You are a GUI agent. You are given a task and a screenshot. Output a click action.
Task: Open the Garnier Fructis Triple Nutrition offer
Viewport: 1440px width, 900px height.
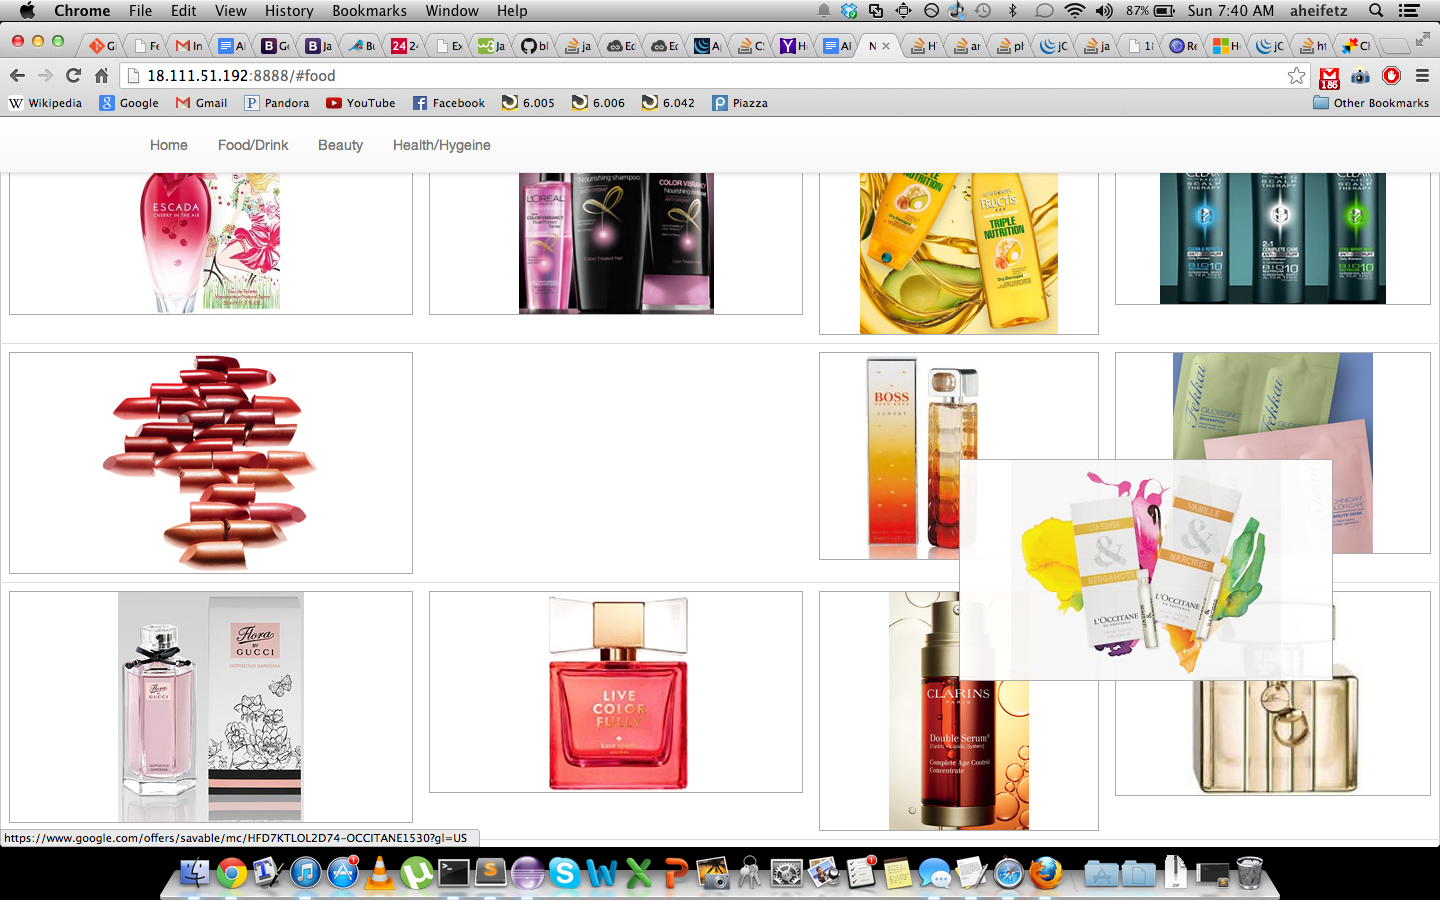[958, 253]
